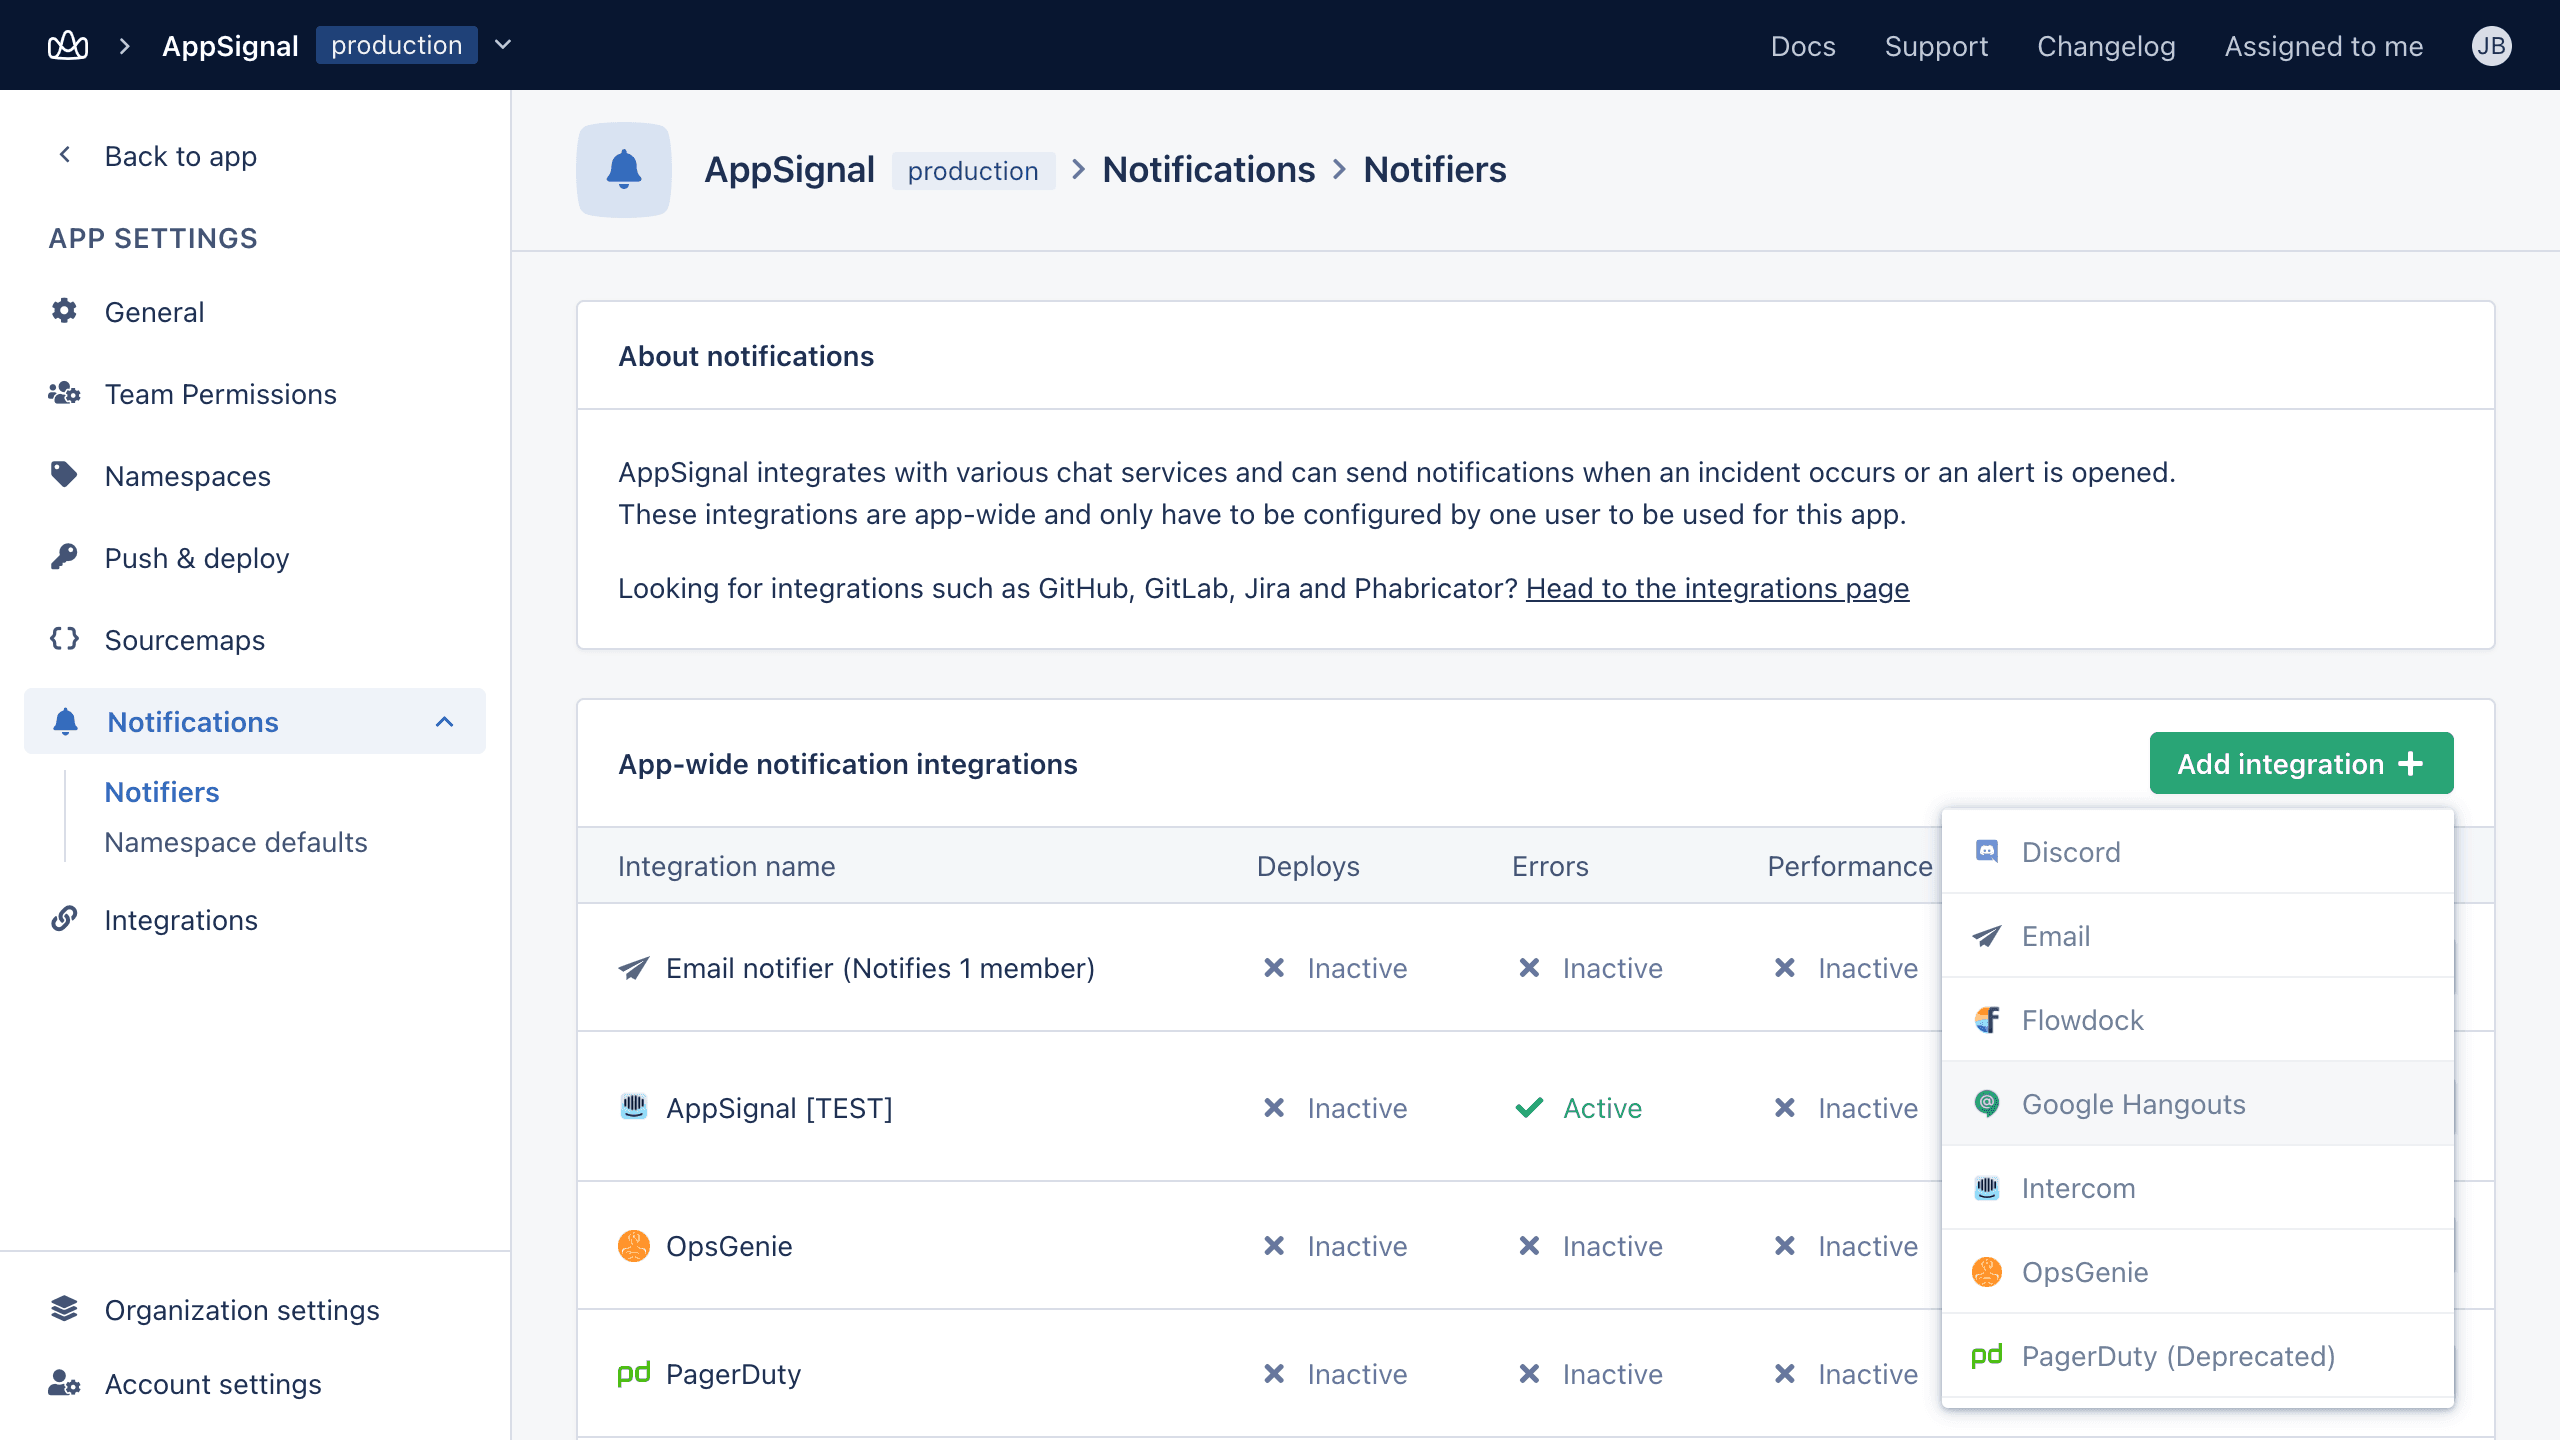Click the Discord icon in dropdown menu
The width and height of the screenshot is (2560, 1440).
[x=1987, y=852]
